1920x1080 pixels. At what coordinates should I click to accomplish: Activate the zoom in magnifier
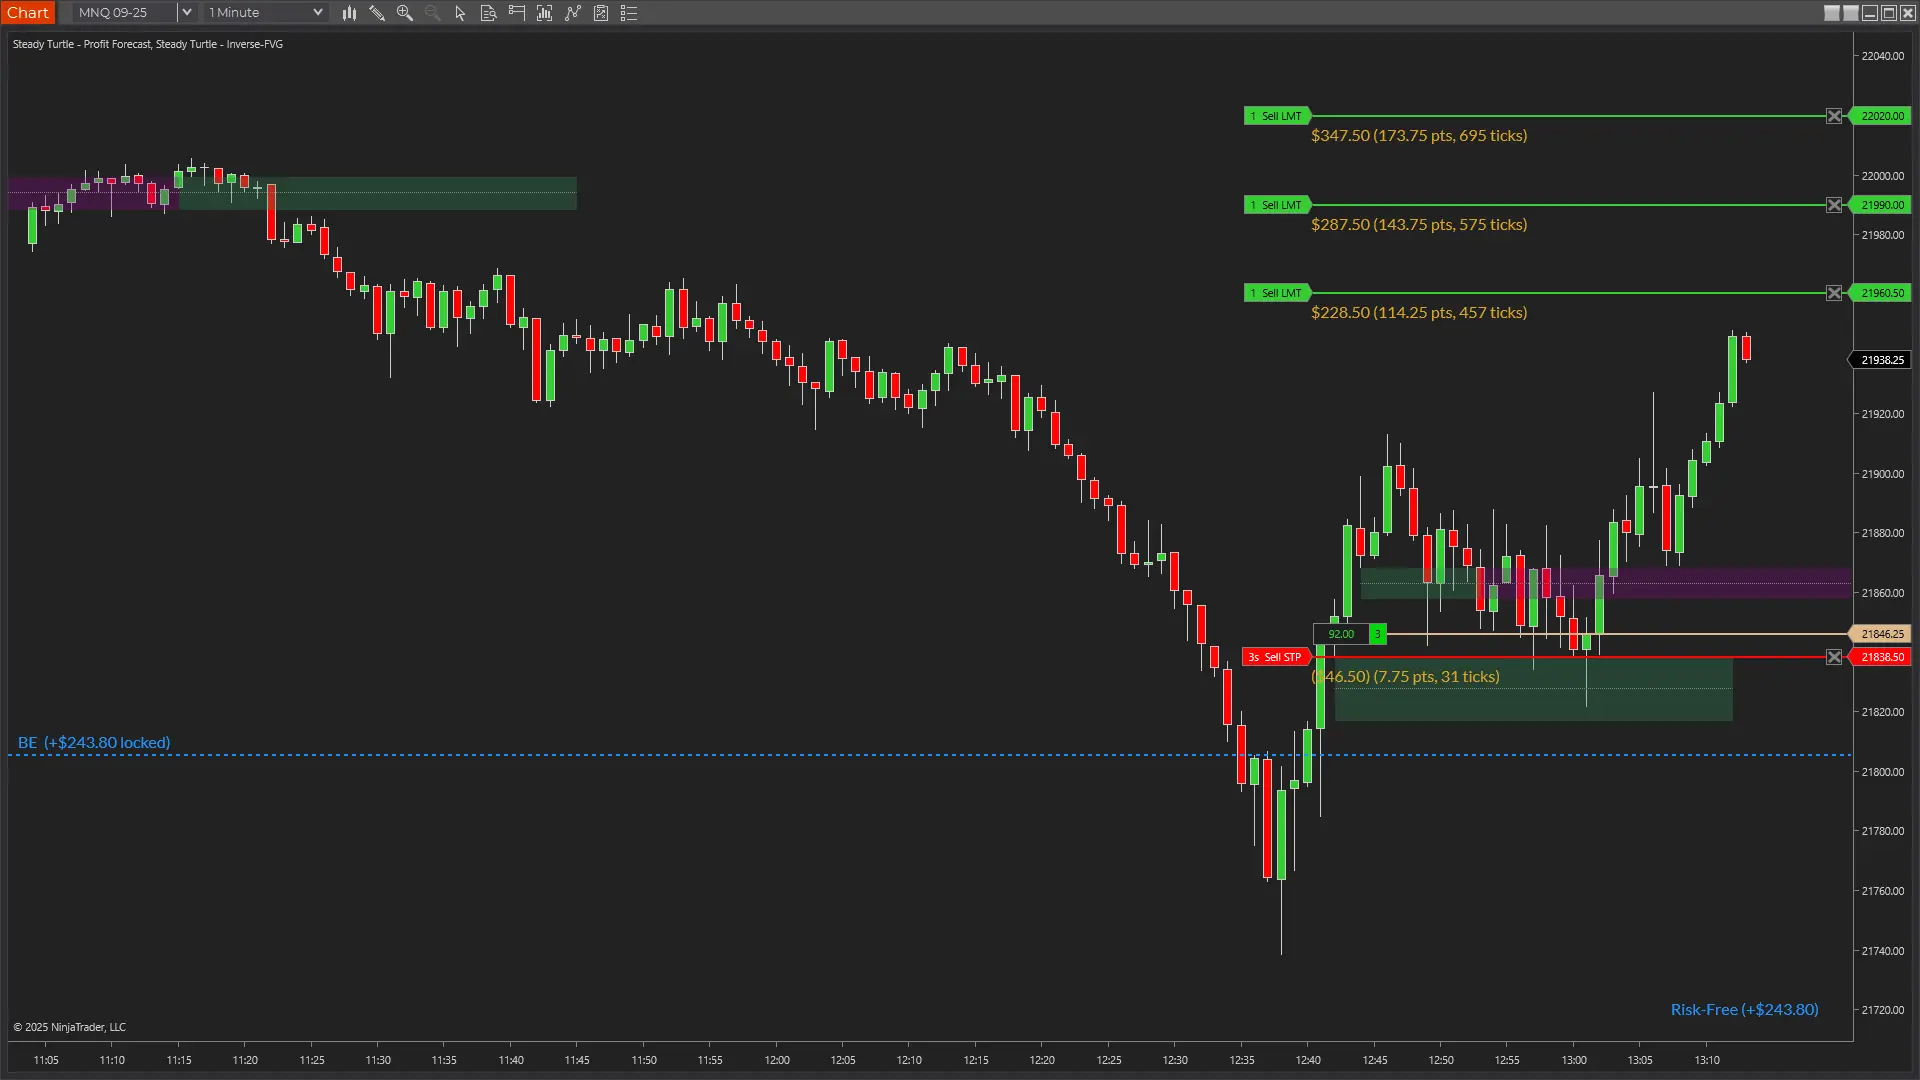coord(405,13)
